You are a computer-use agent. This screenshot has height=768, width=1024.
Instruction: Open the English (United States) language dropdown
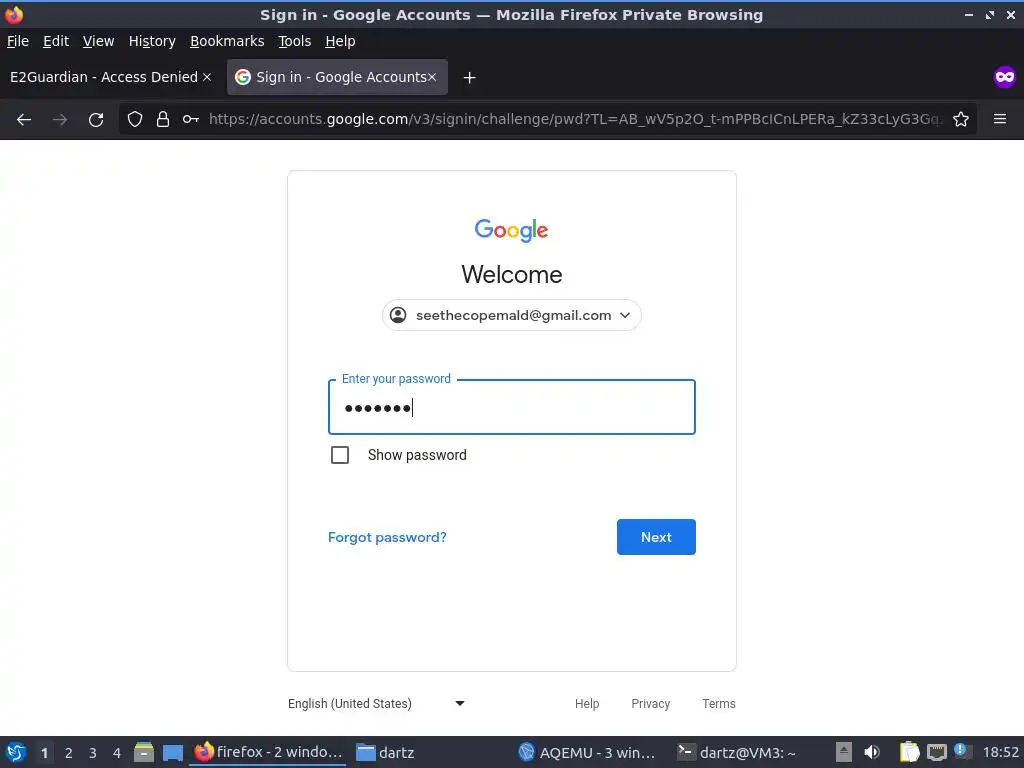(376, 703)
